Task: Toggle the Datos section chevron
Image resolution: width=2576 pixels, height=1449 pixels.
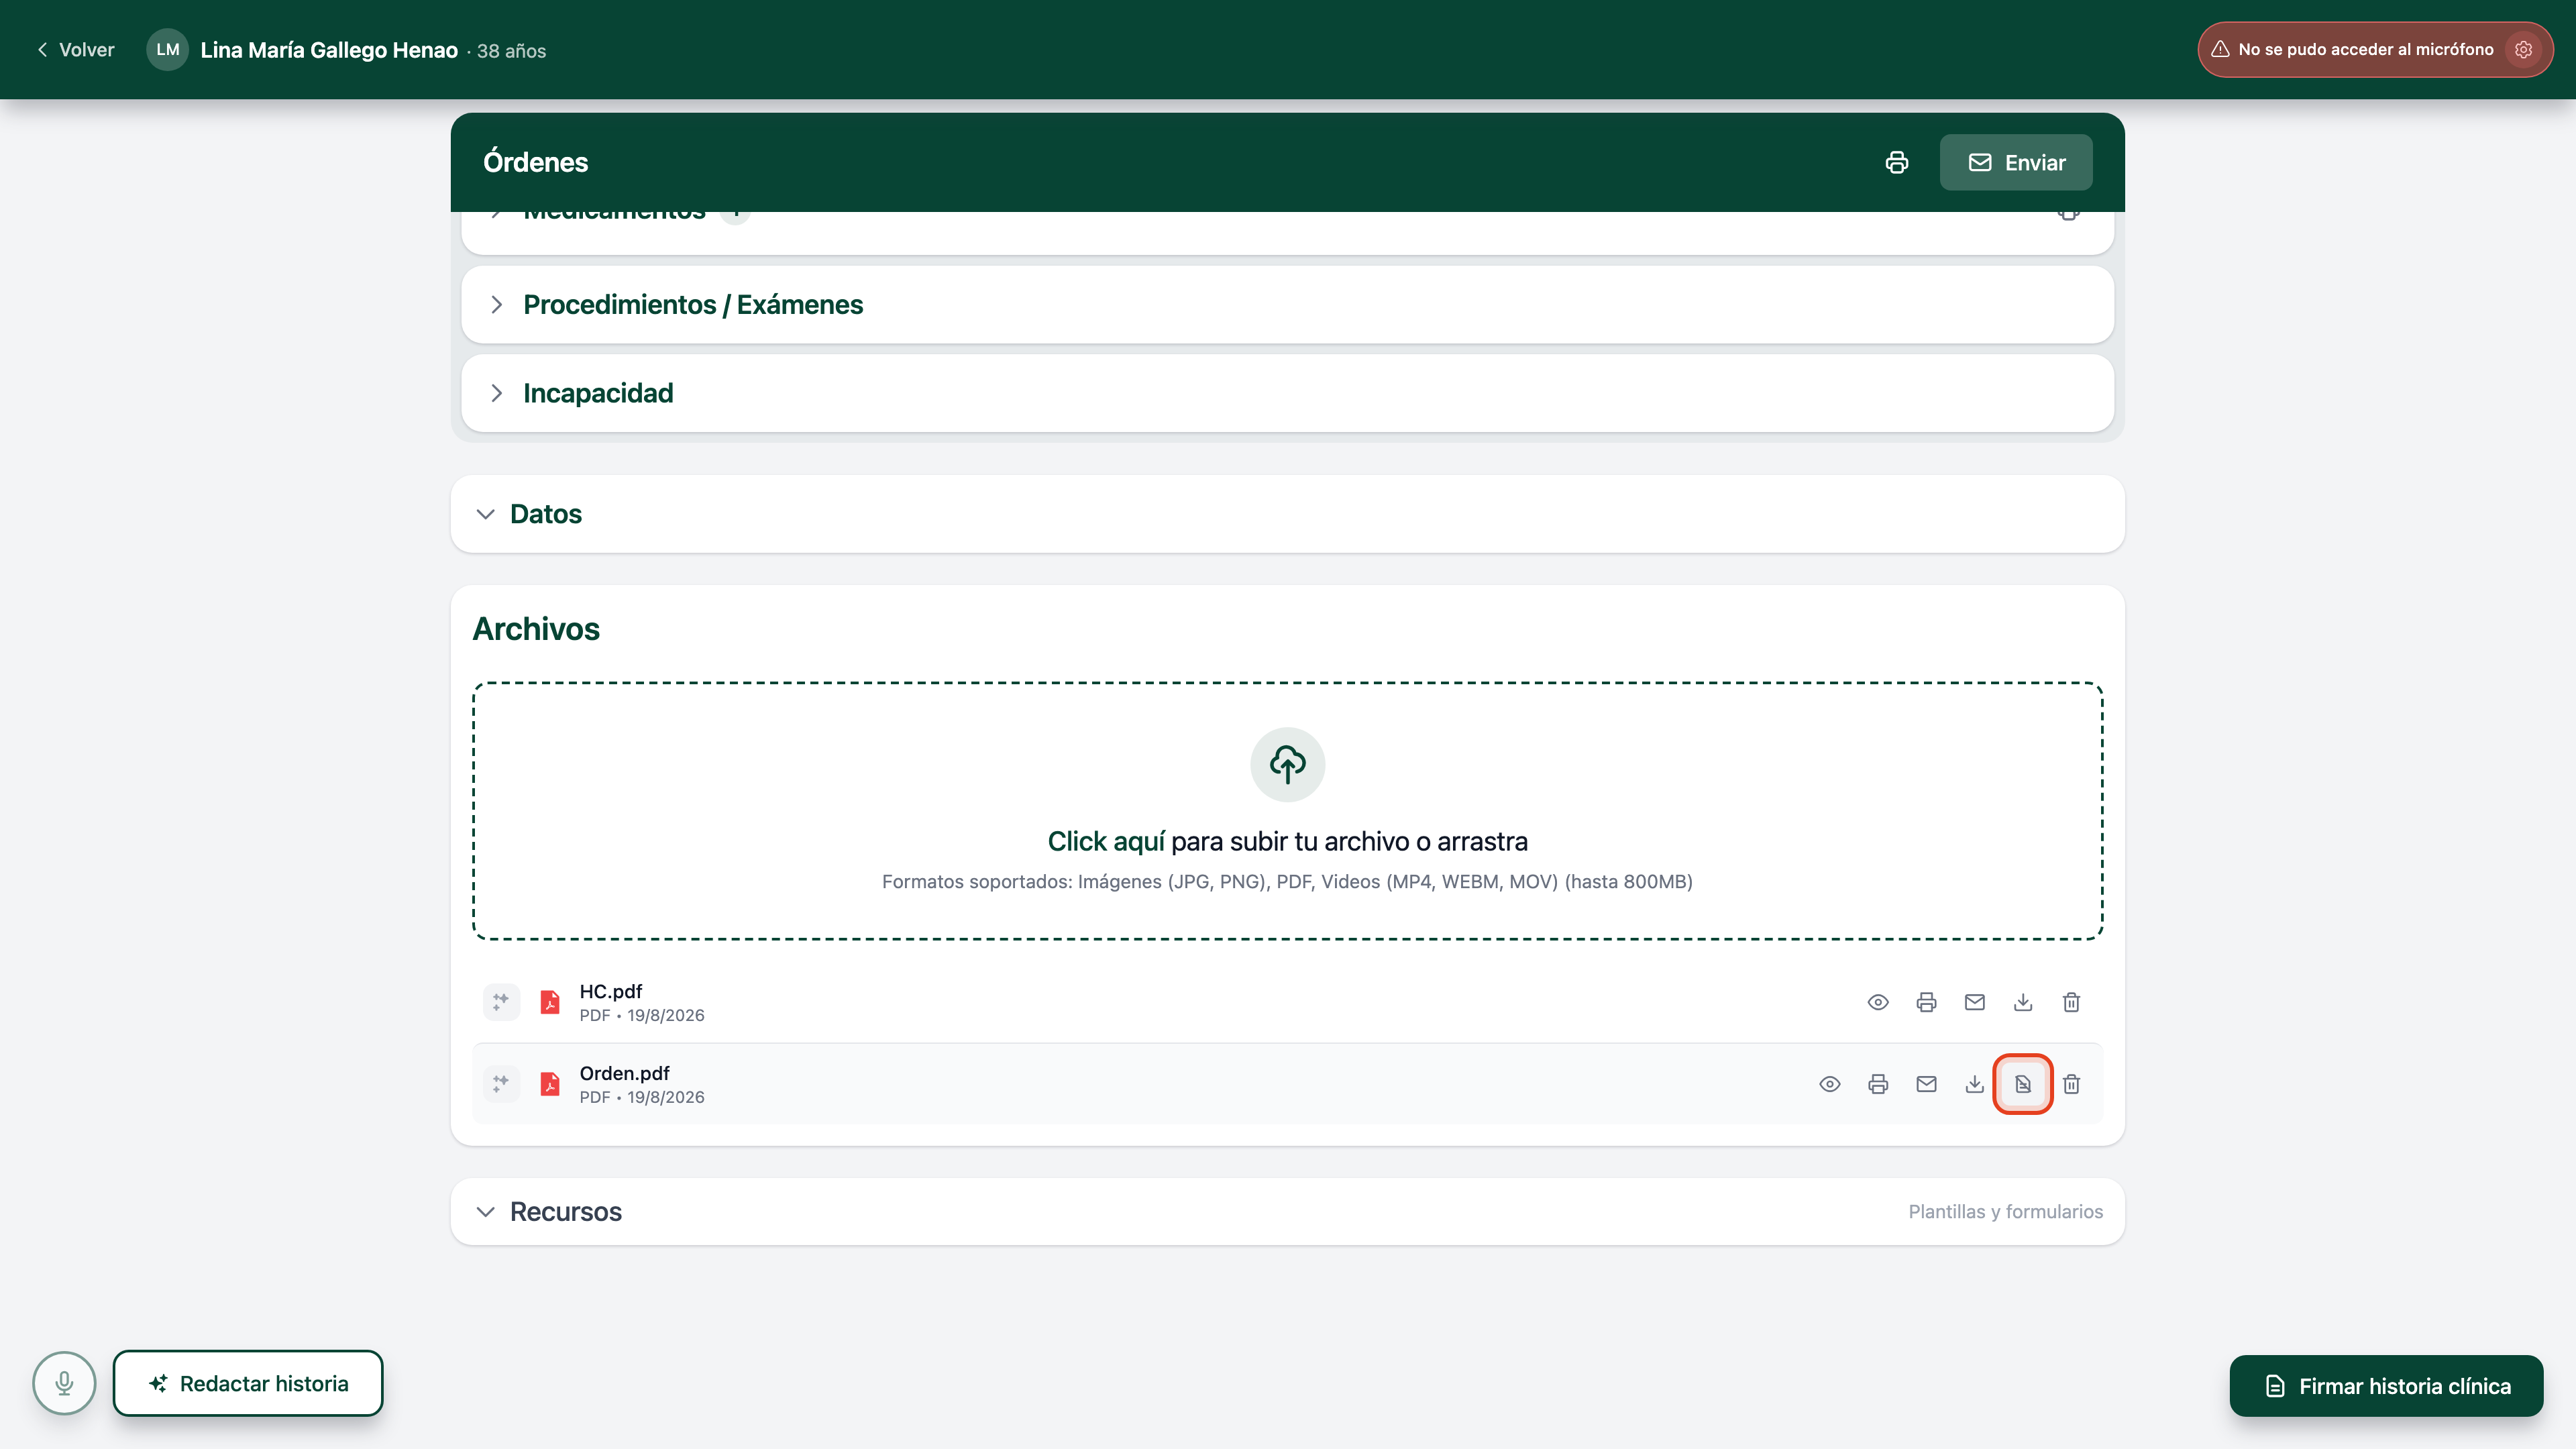Action: (x=485, y=514)
